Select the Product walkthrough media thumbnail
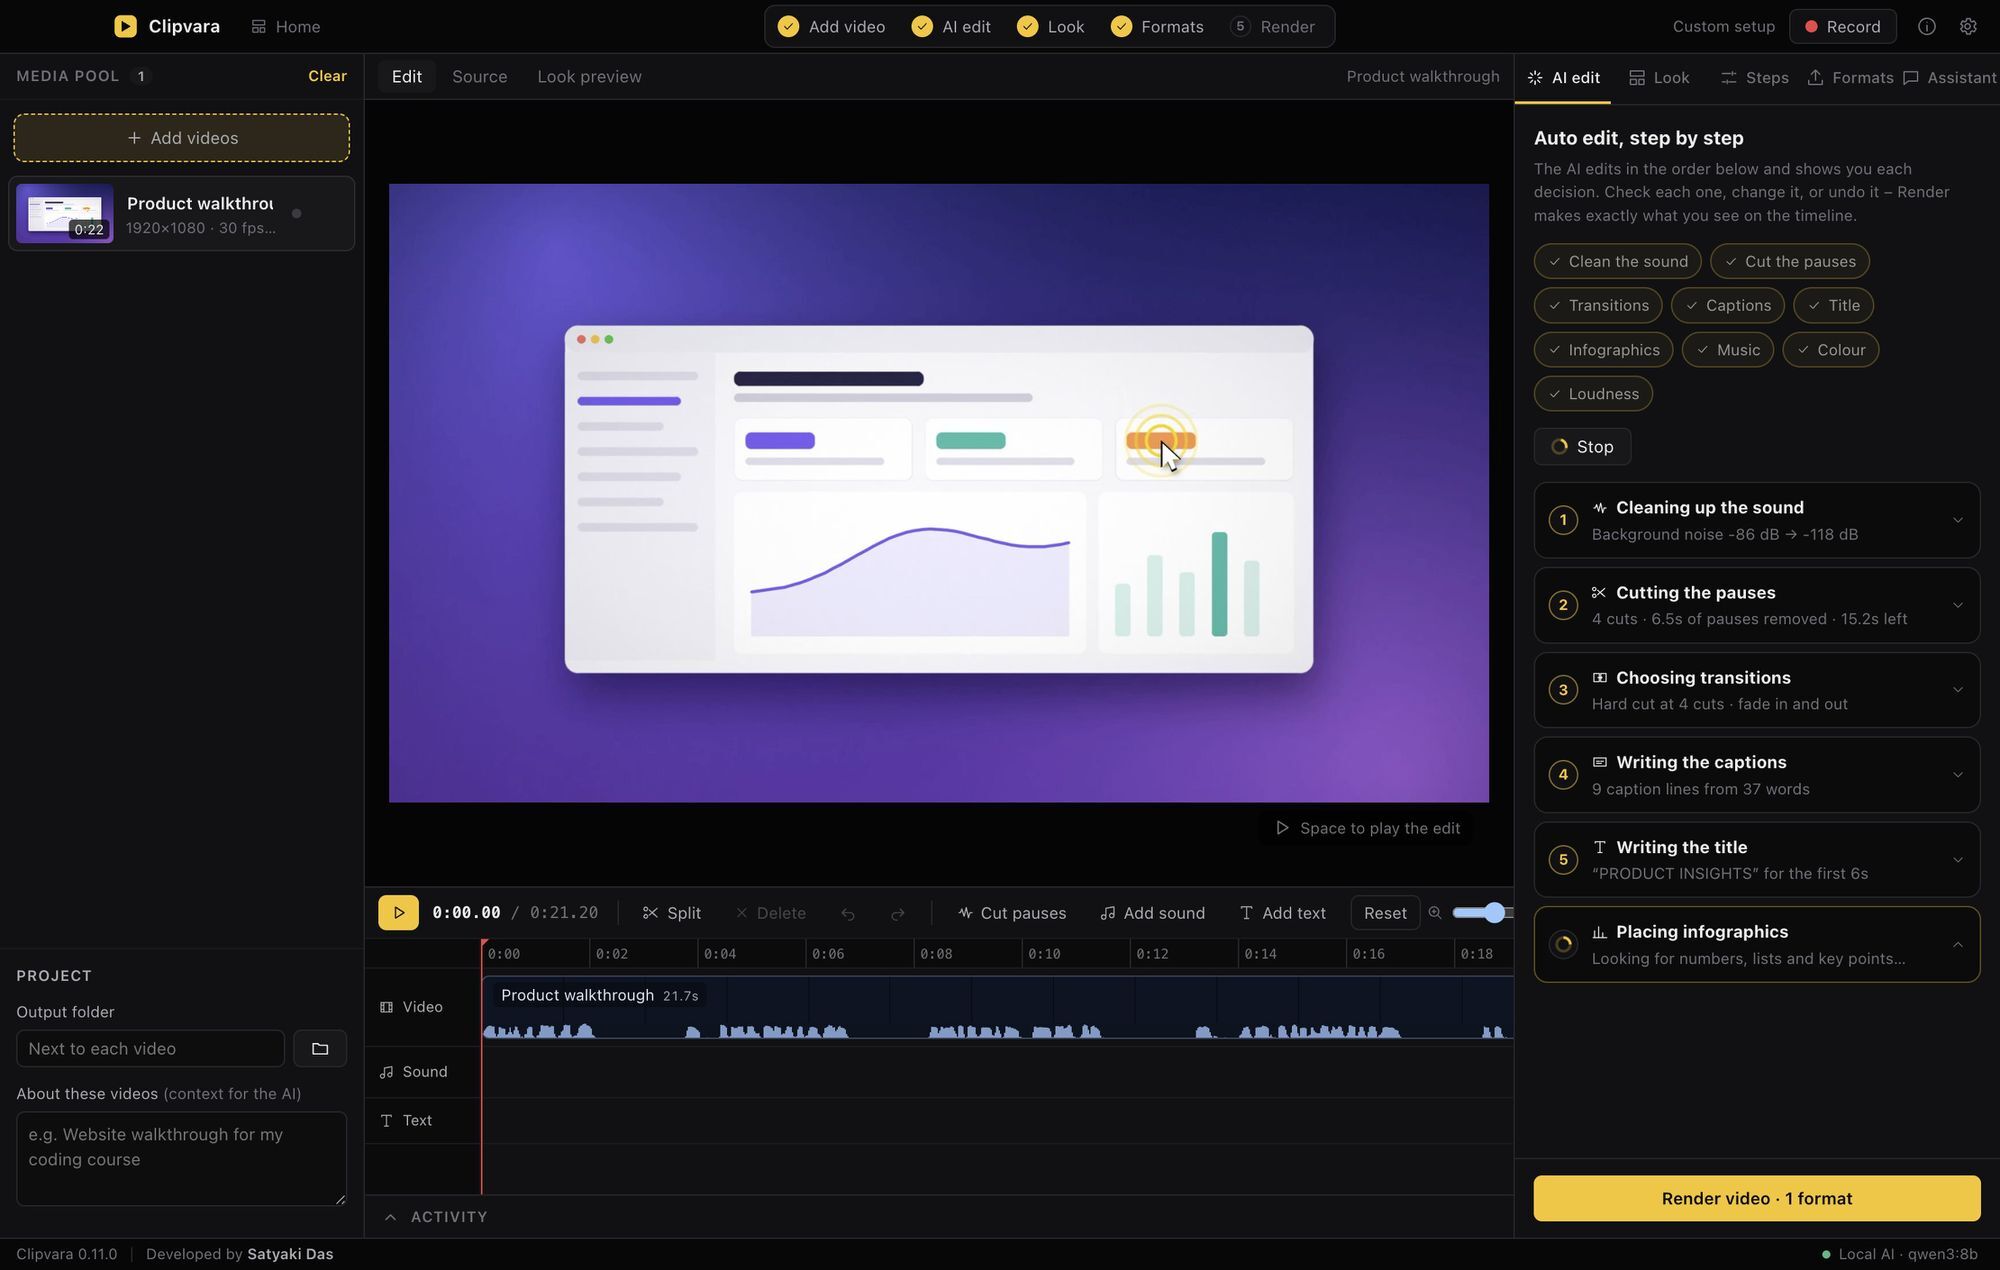The width and height of the screenshot is (2000, 1270). click(x=64, y=213)
